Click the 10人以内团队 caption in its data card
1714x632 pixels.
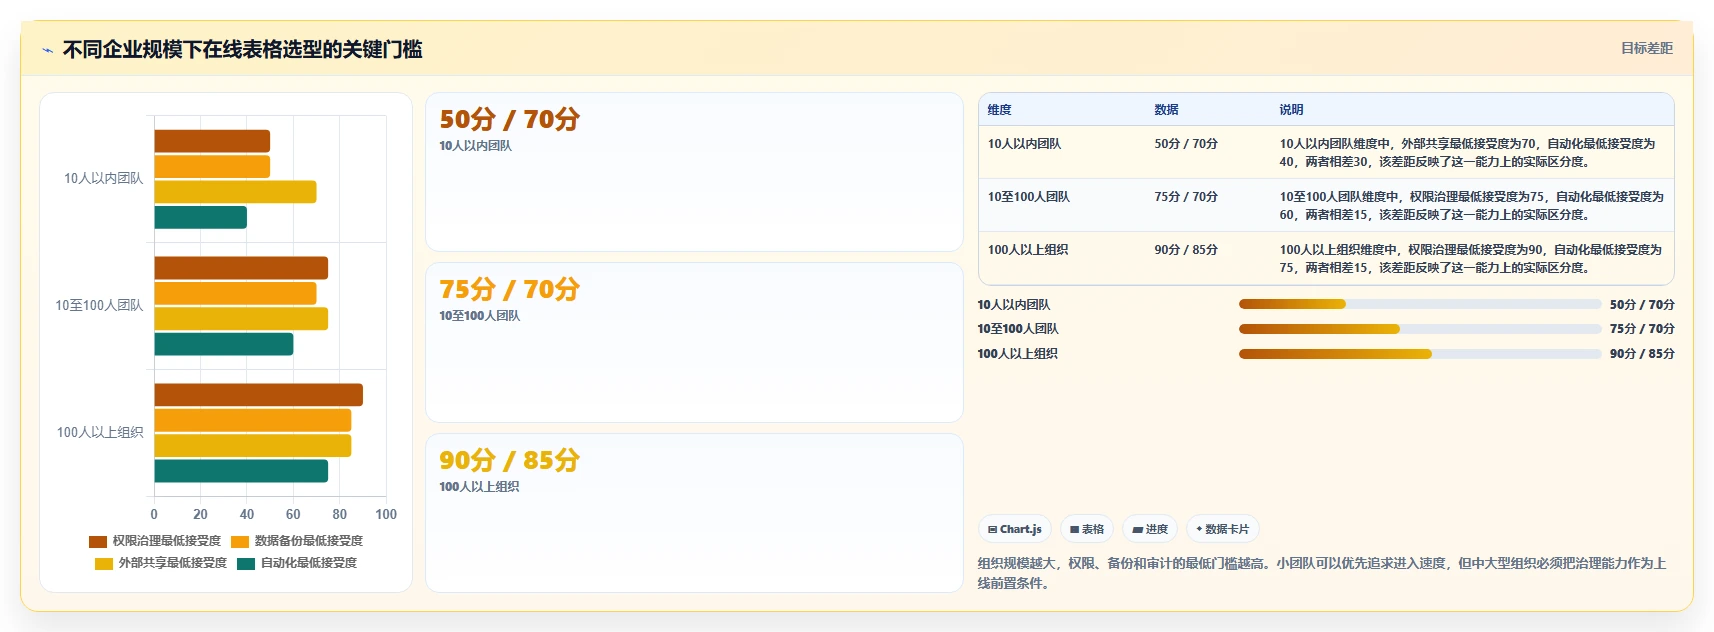click(x=475, y=146)
